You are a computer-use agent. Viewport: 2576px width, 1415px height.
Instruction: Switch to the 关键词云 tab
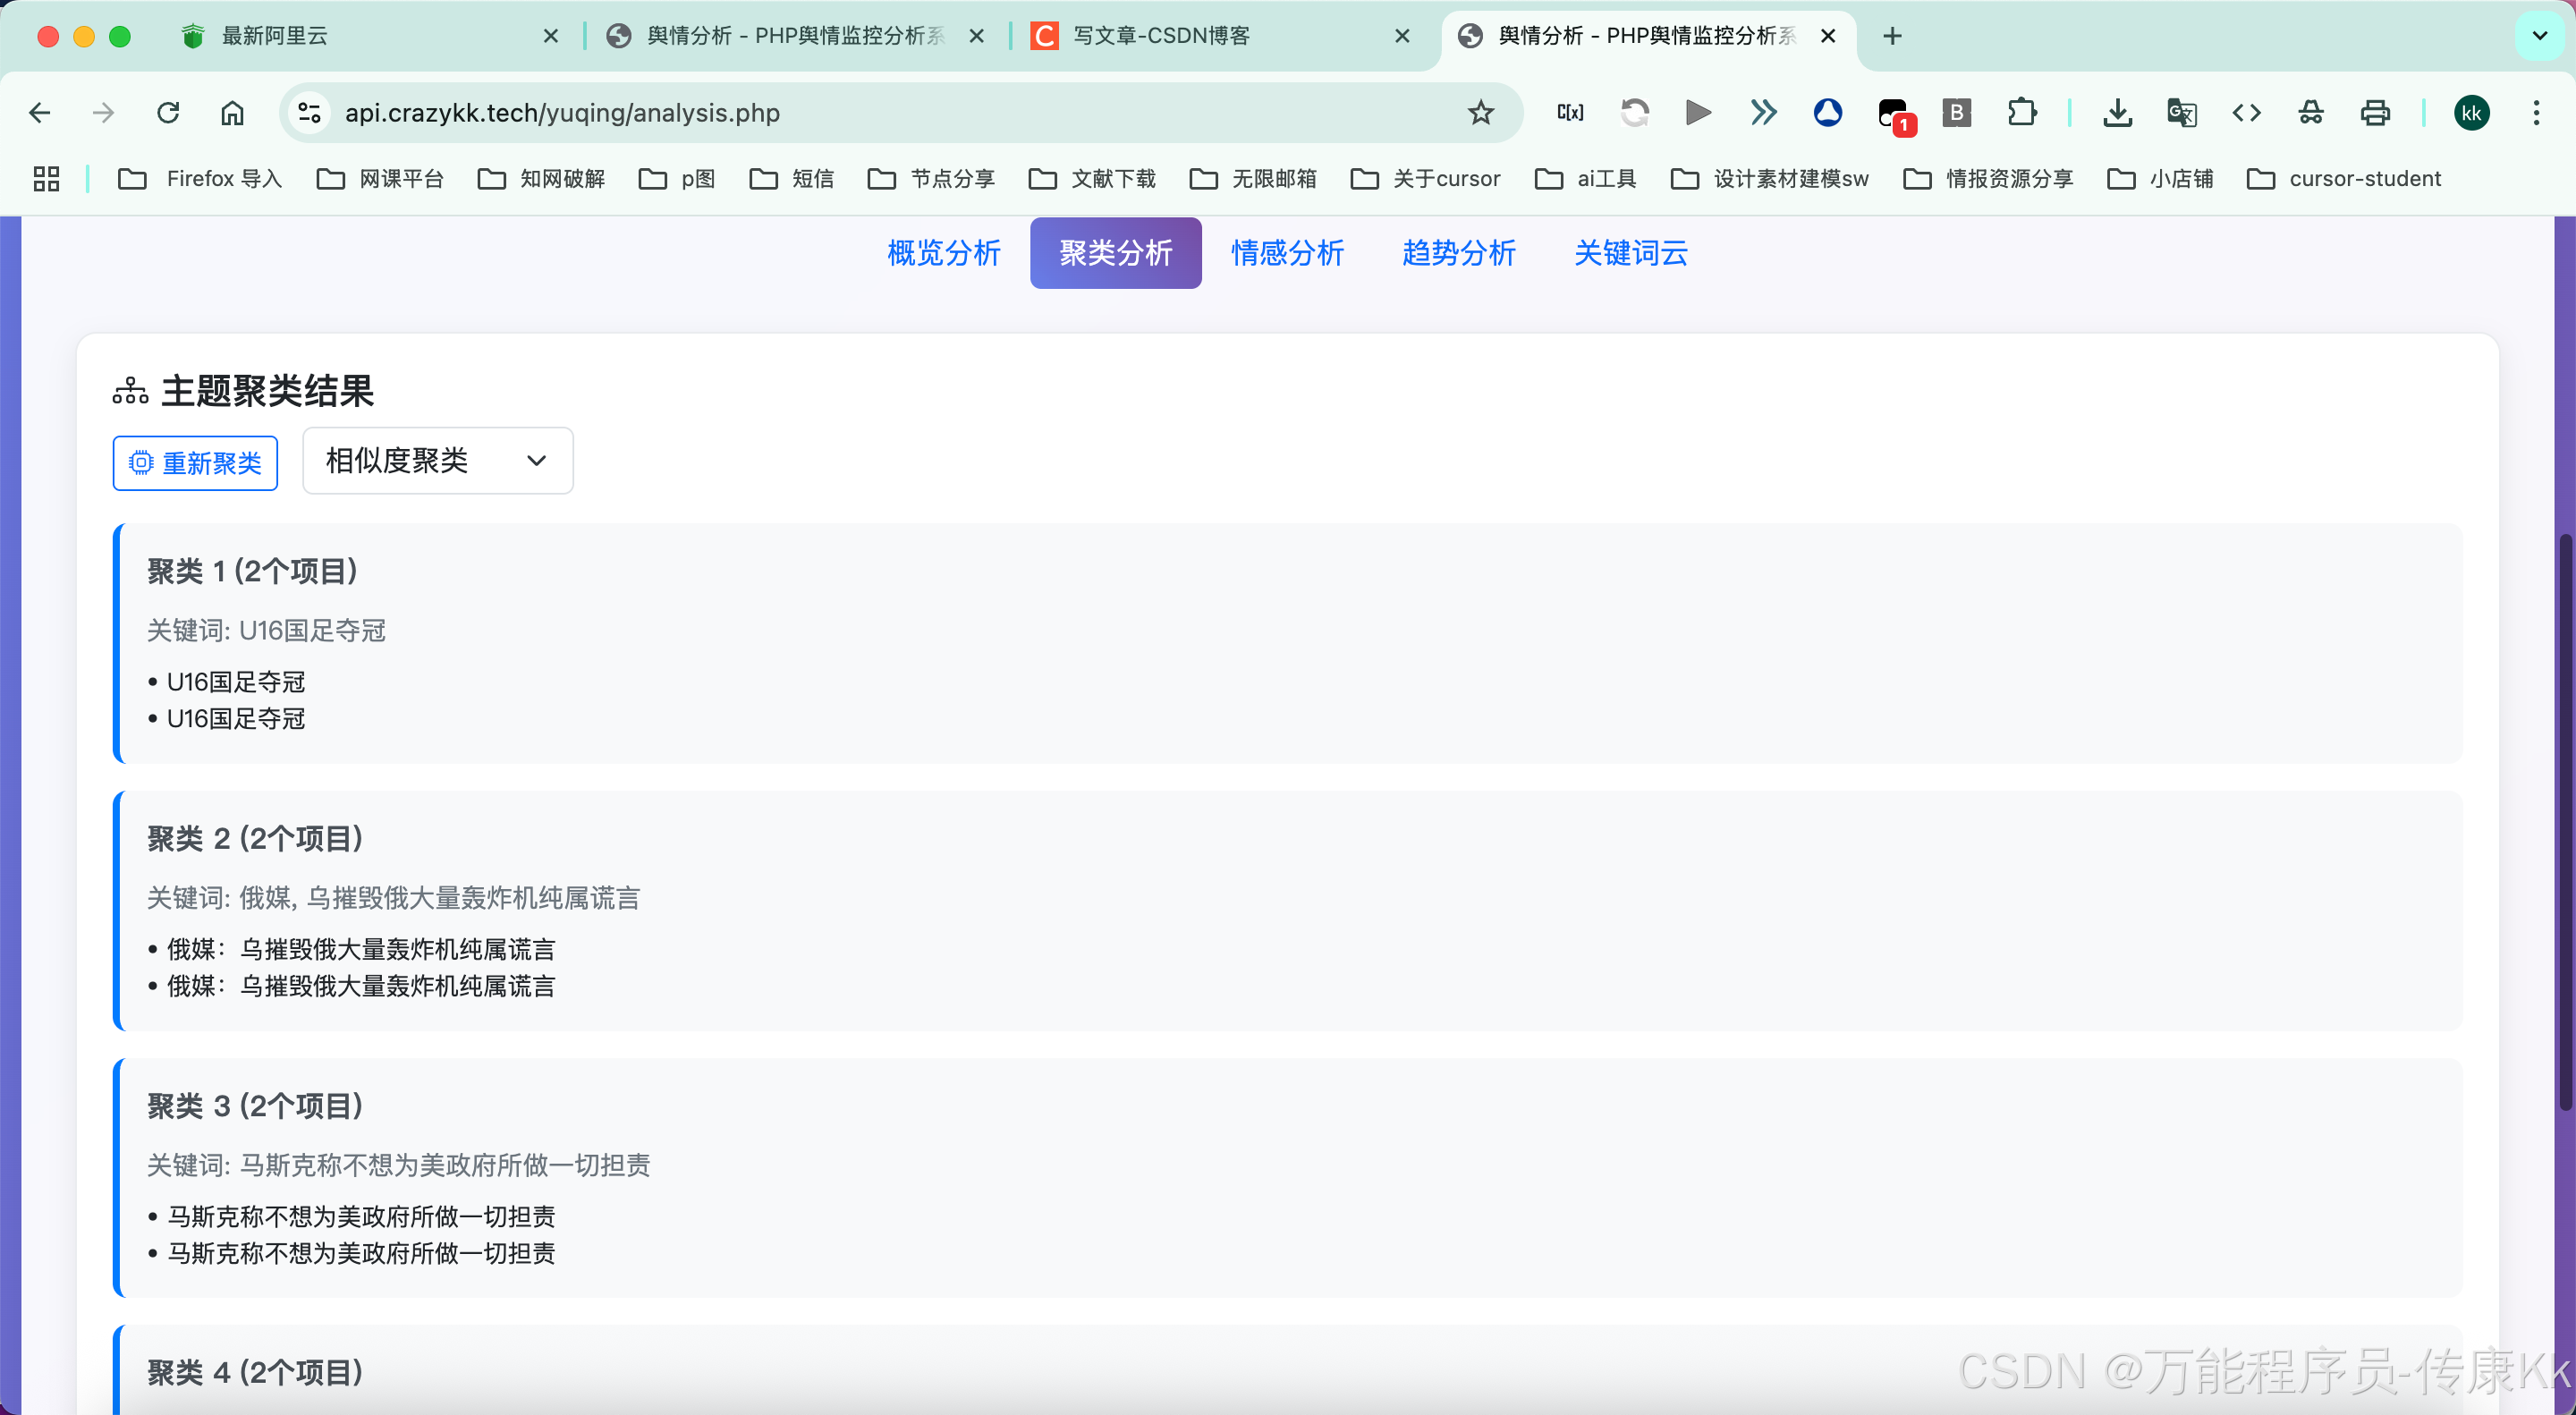point(1630,253)
